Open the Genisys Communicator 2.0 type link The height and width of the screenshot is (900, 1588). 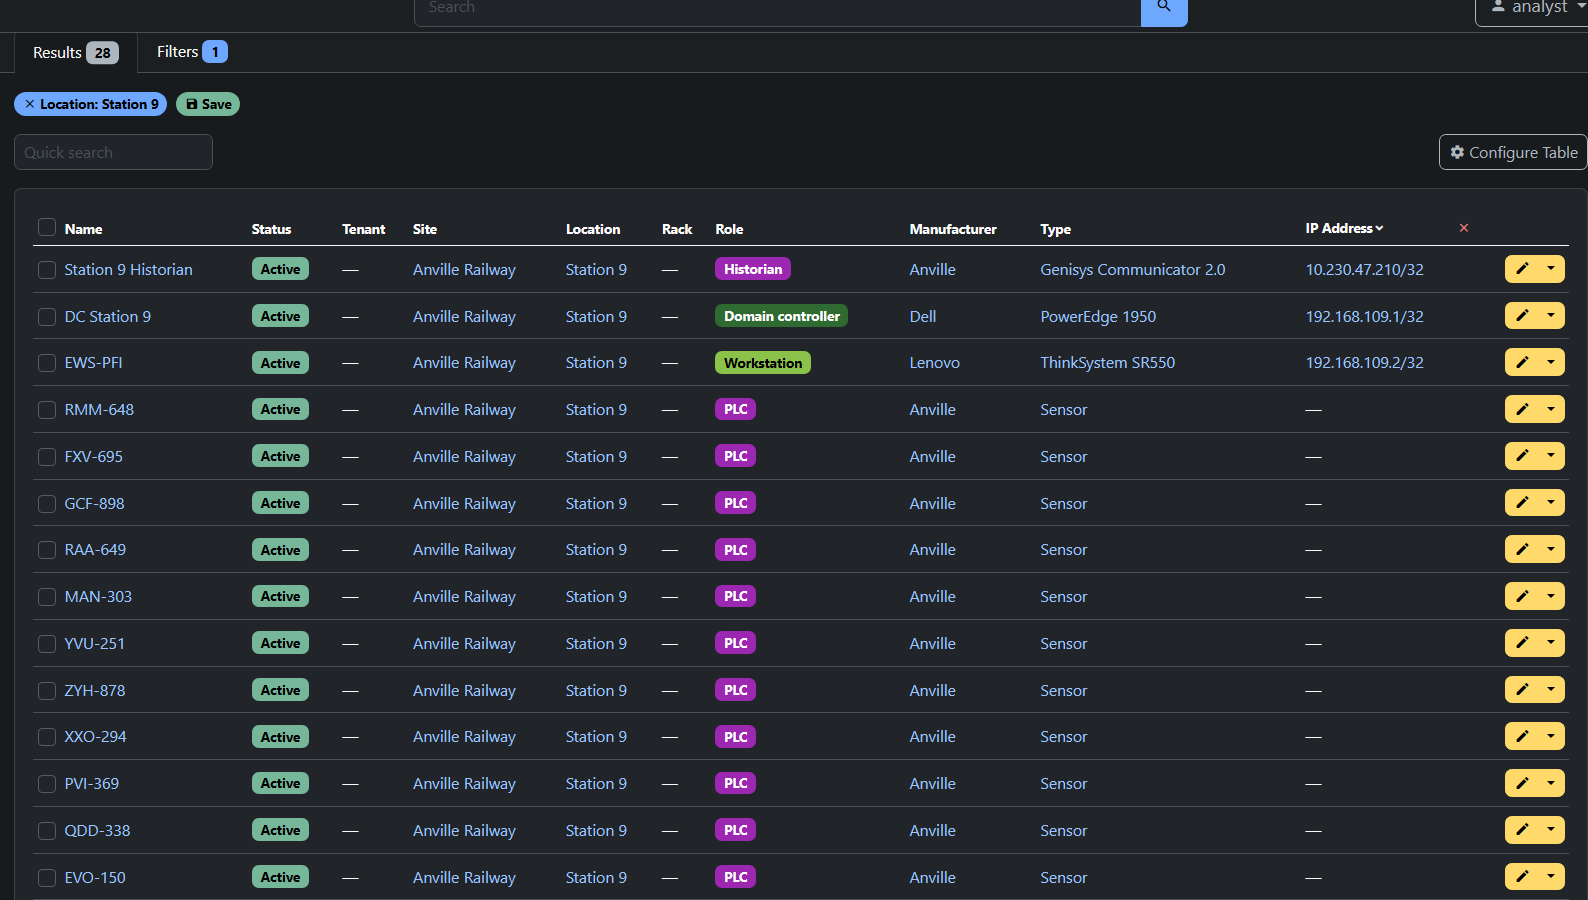[1132, 270]
